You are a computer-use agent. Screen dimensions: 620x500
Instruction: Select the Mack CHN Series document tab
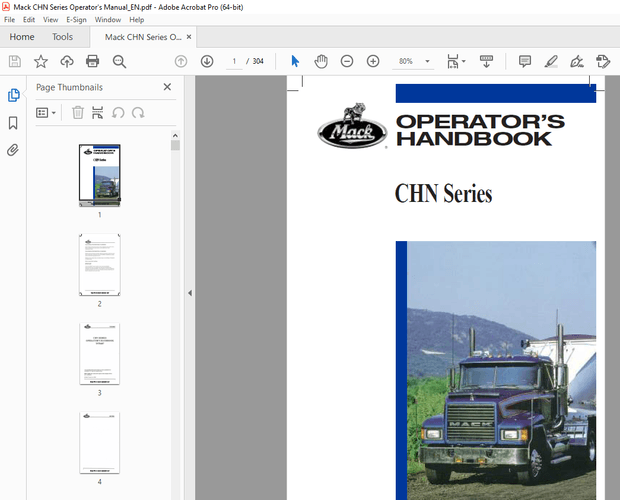coord(143,37)
